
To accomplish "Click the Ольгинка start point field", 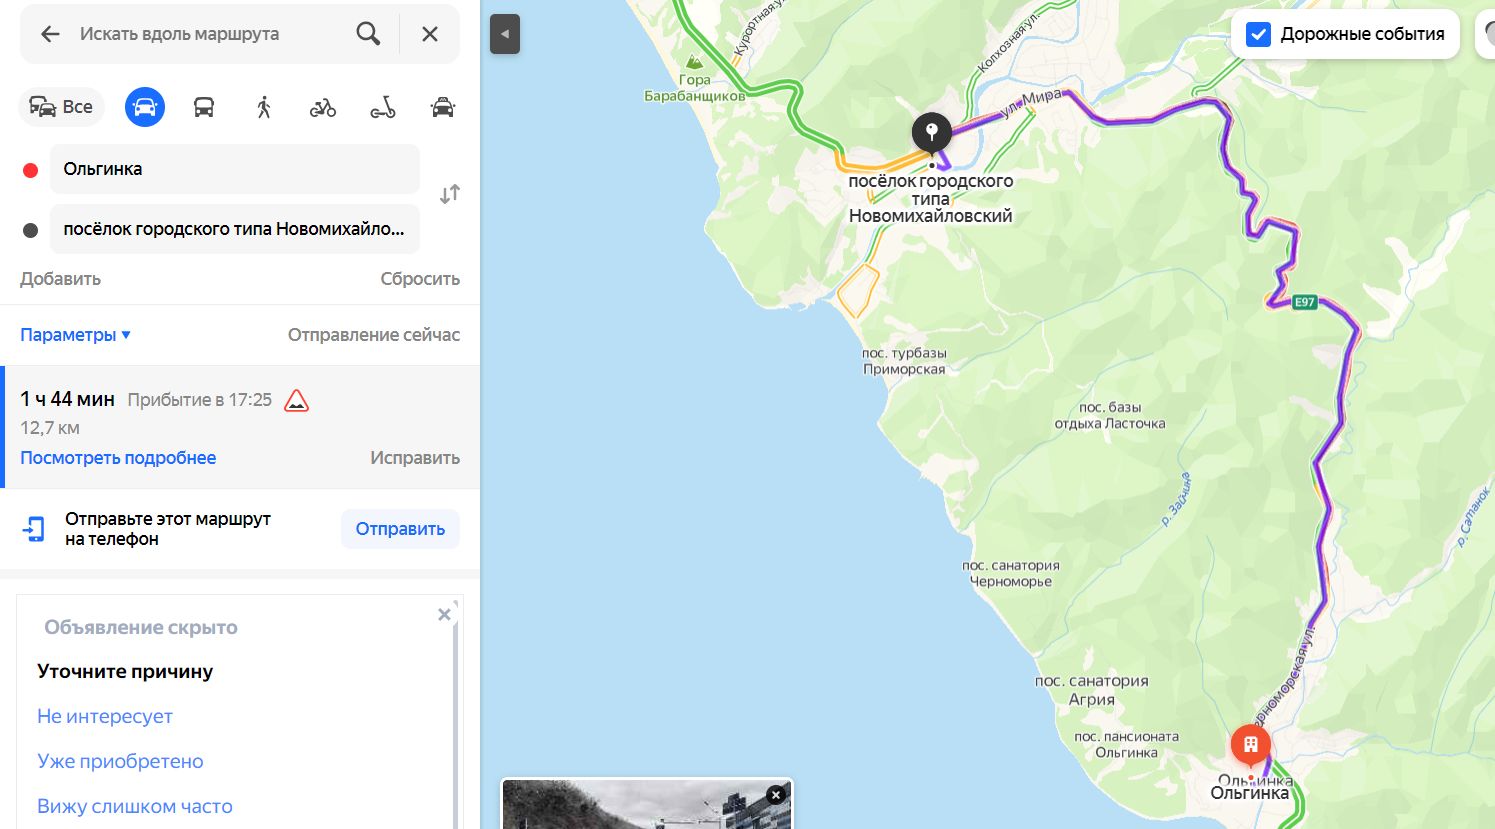I will (x=234, y=169).
